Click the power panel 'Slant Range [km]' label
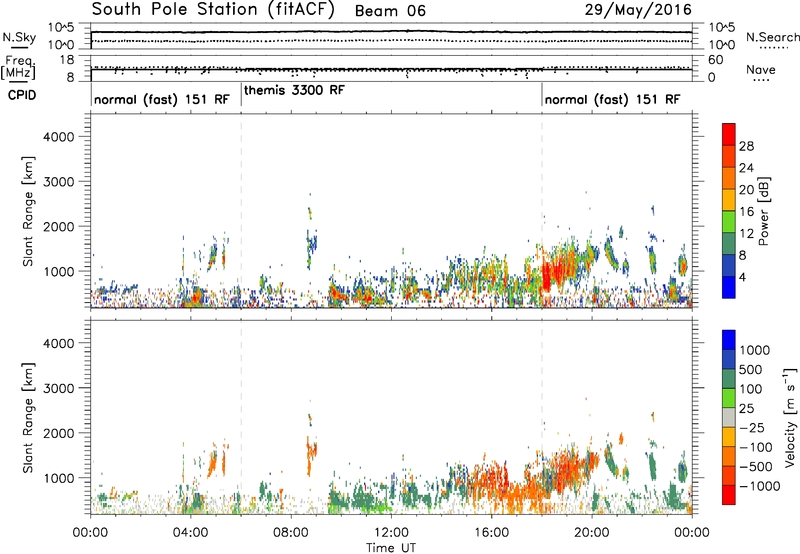 (x=28, y=211)
